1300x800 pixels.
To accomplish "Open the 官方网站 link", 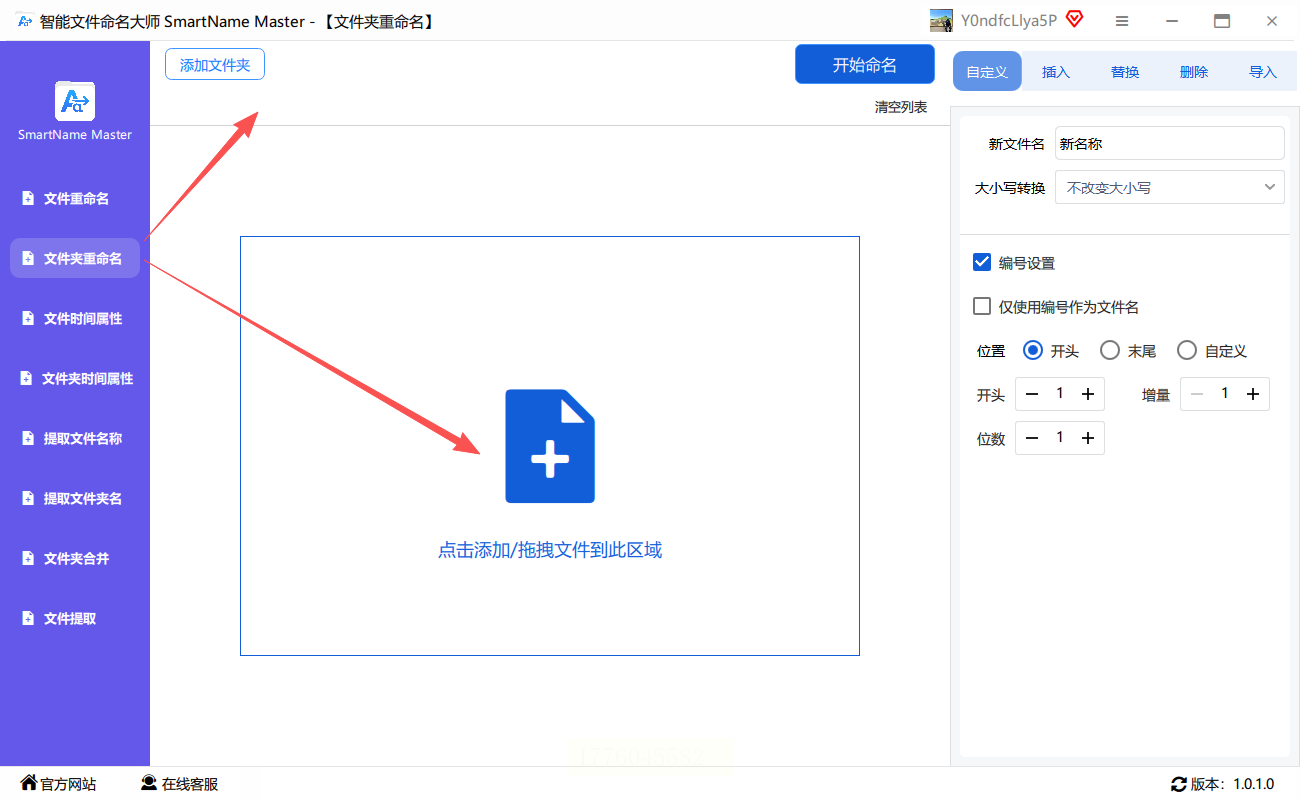I will point(58,784).
